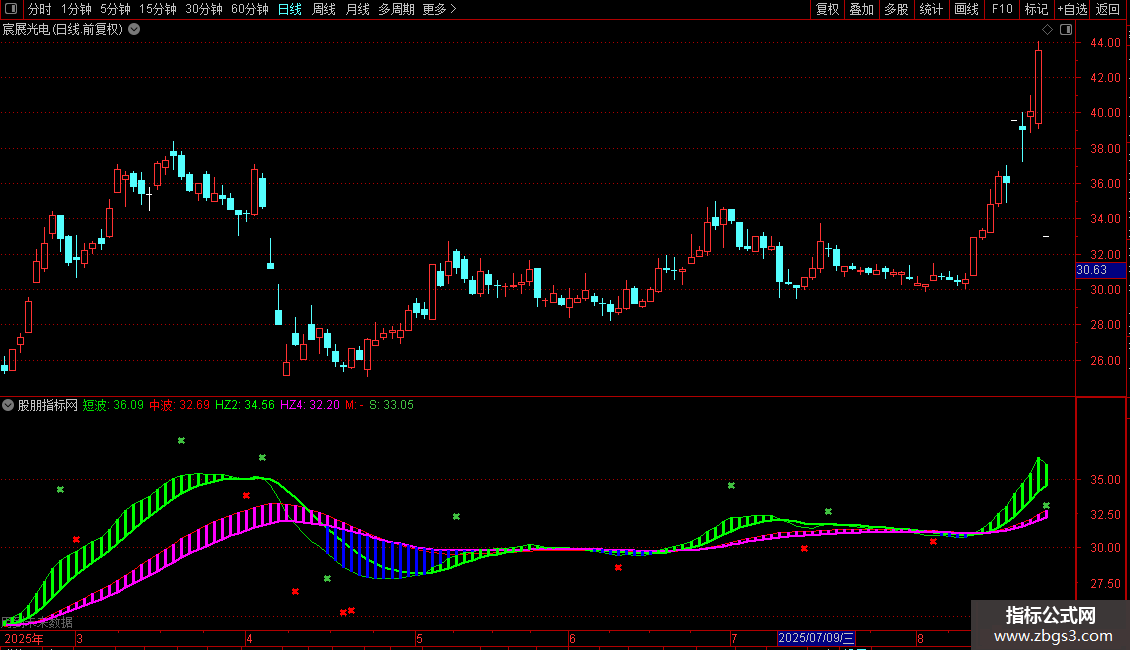Viewport: 1130px width, 650px height.
Task: Click the diamond icon above price axis
Action: 1047,30
